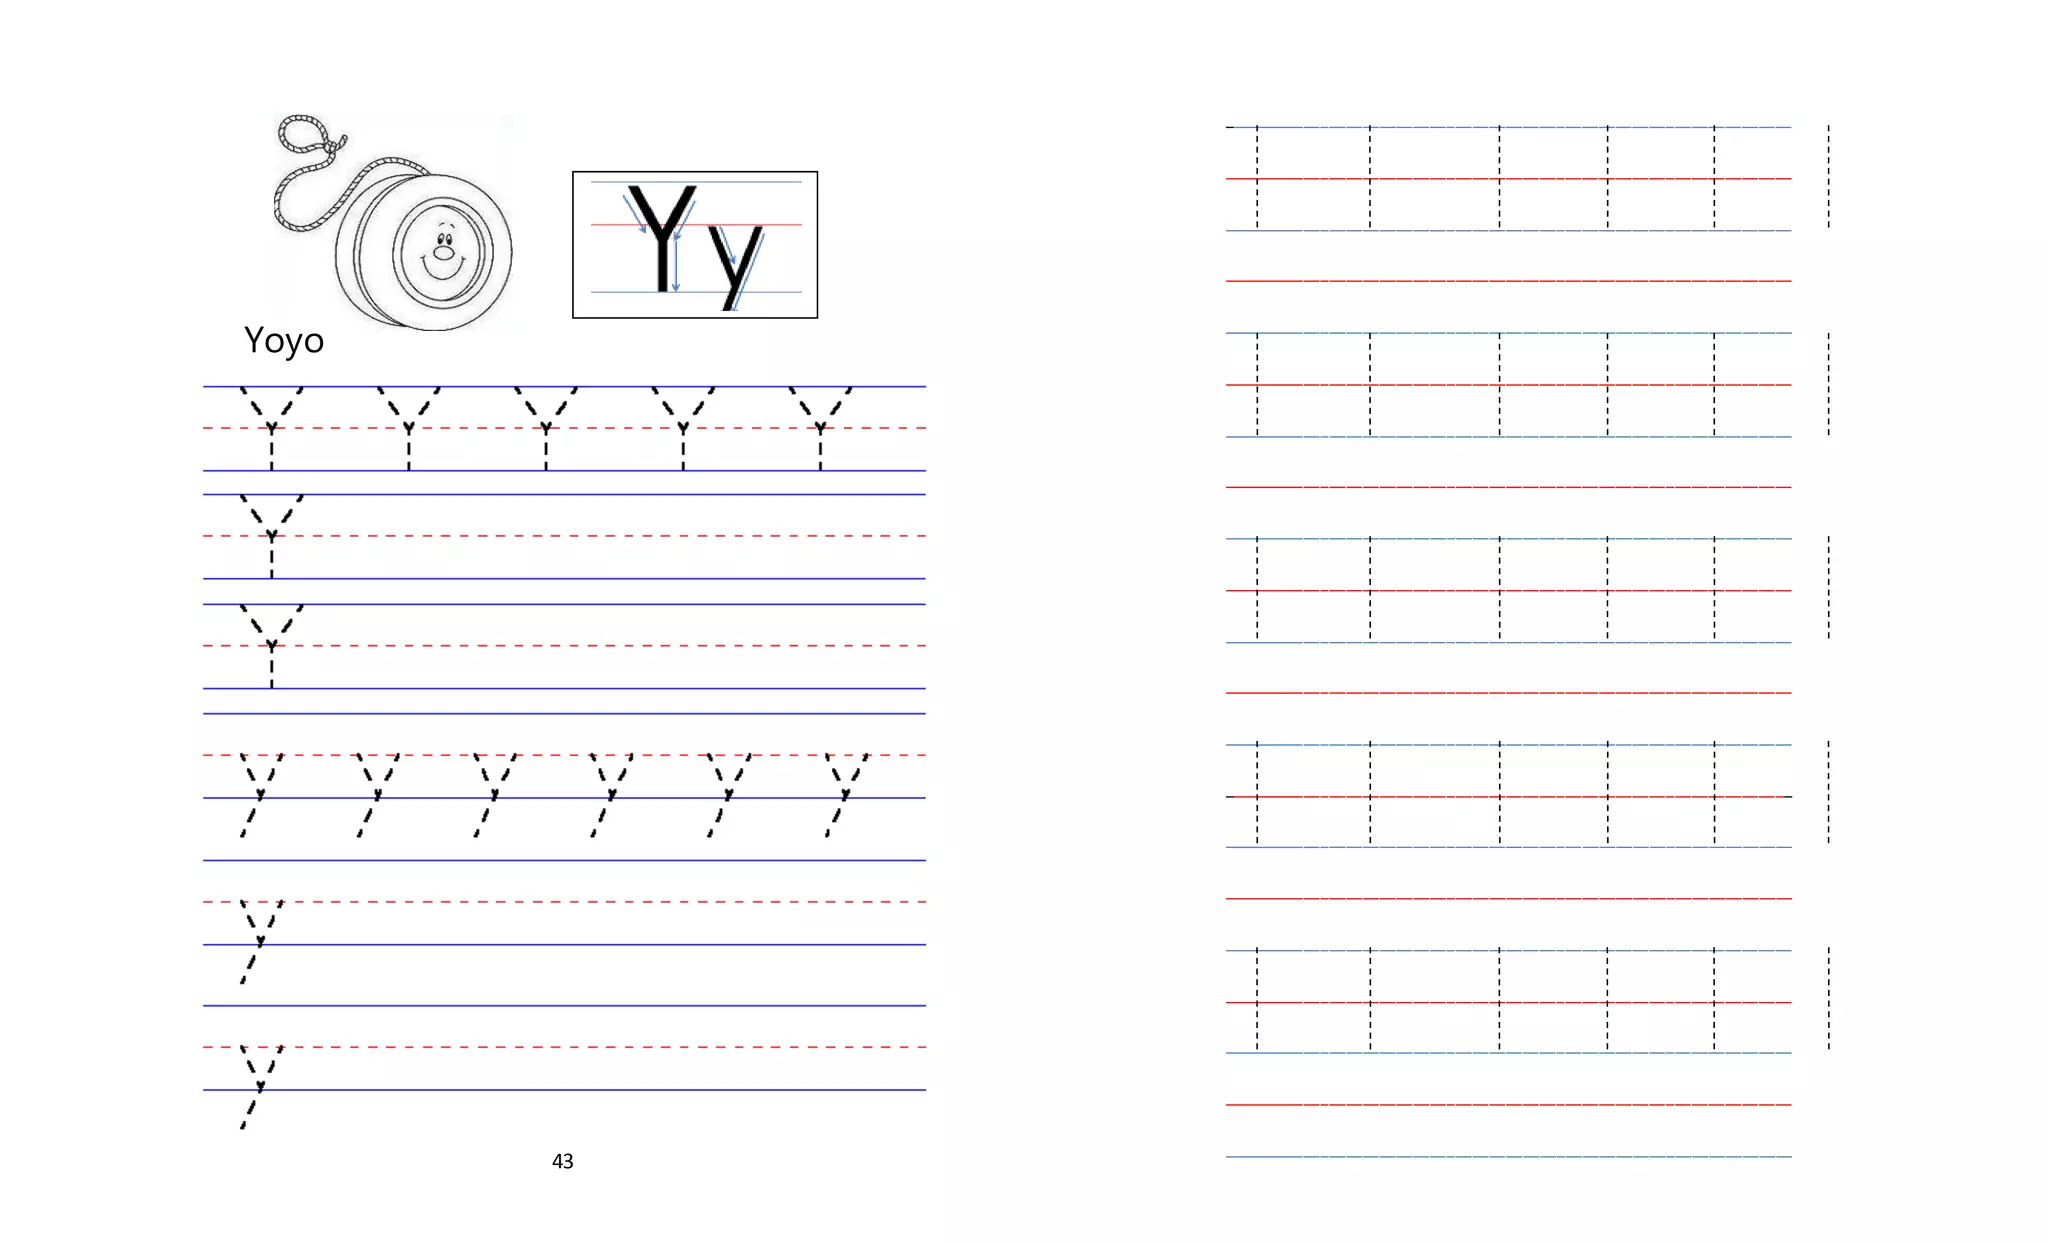2048x1243 pixels.
Task: Click the lone lowercase y on second-to-last row
Action: (x=259, y=941)
